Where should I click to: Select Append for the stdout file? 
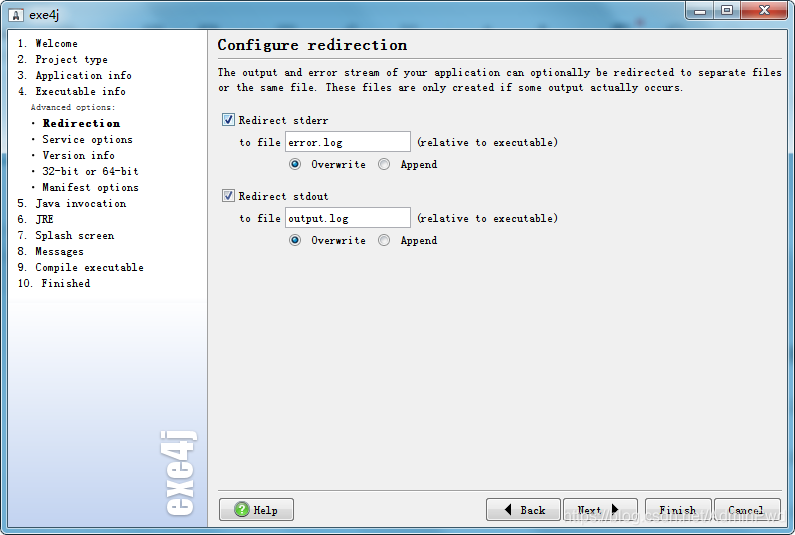click(384, 240)
